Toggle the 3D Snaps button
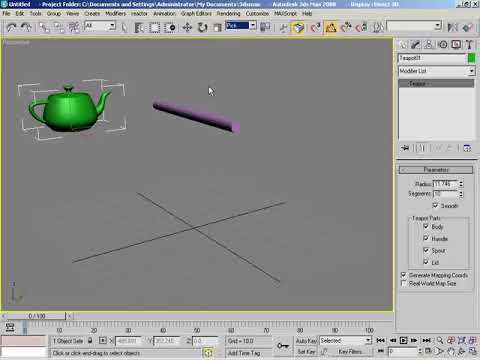Viewport: 480px width, 360px height. pos(315,27)
